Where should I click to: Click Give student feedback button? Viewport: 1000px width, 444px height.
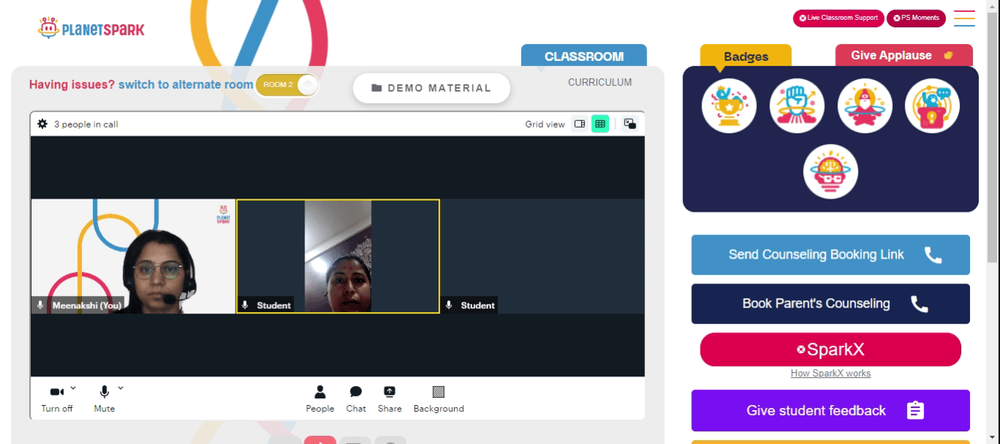coord(830,410)
